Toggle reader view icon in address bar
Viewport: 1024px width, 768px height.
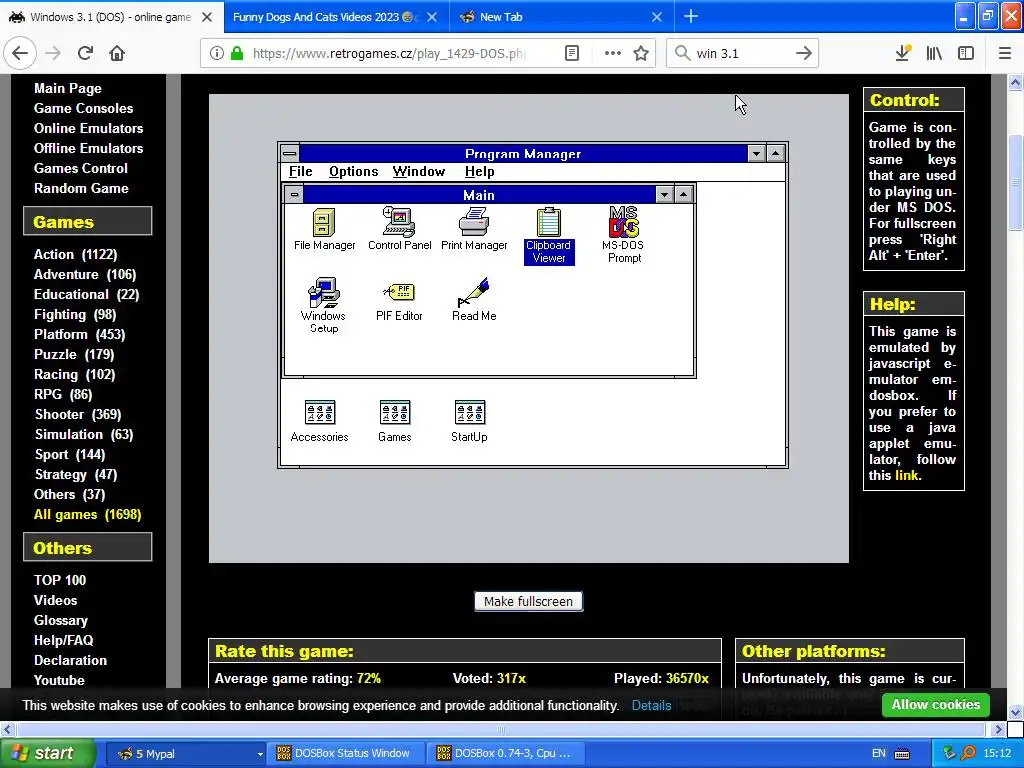click(x=572, y=54)
